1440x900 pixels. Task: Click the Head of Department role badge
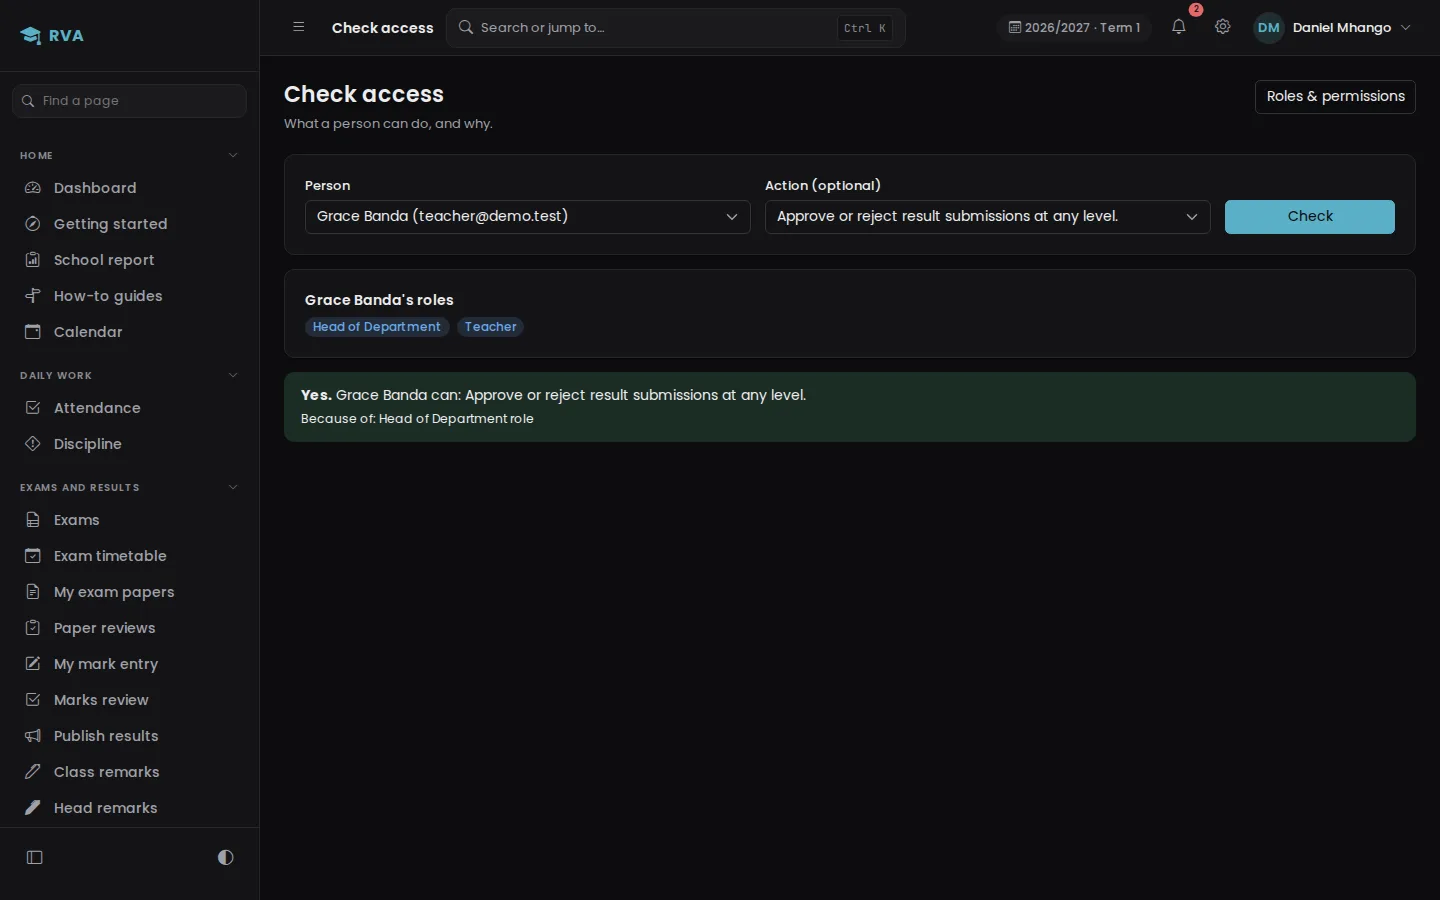[x=377, y=327]
